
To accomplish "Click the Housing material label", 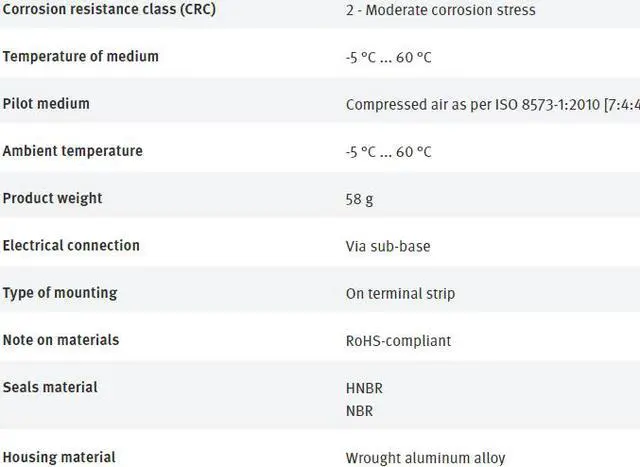I will tap(59, 457).
